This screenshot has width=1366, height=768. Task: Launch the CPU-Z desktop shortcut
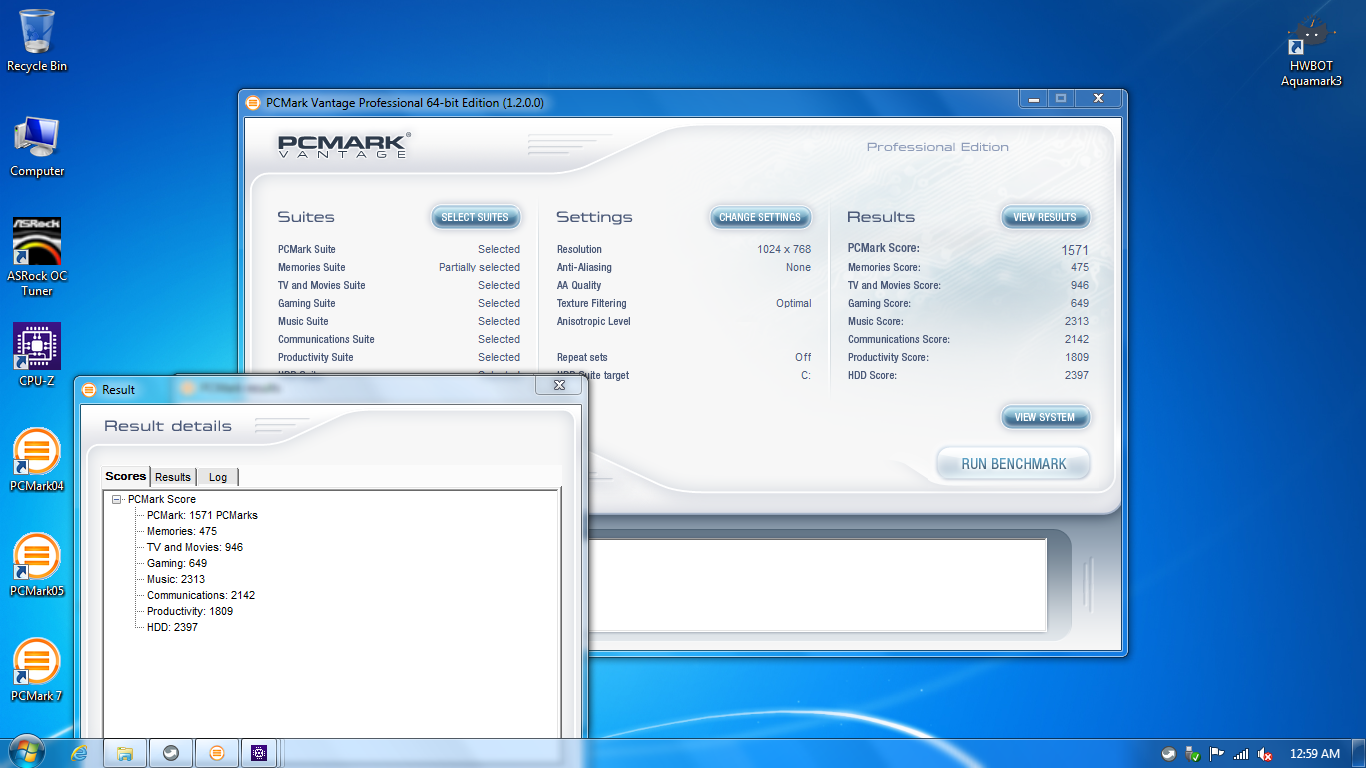(x=37, y=355)
